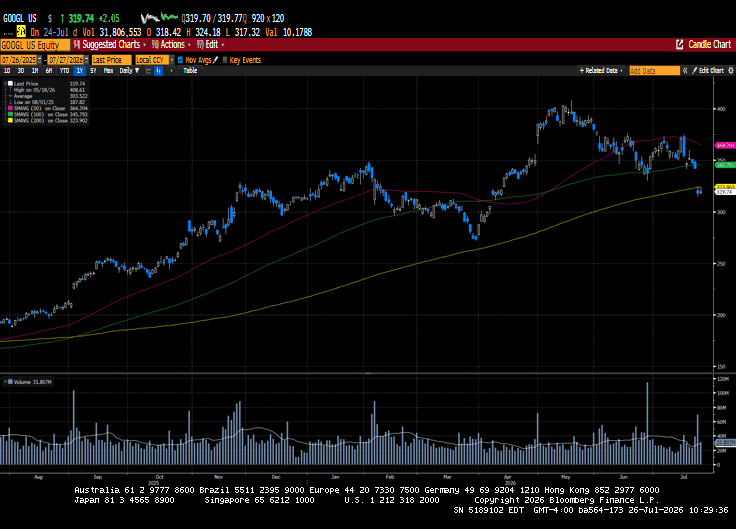Viewport: 736px width, 529px height.
Task: Click the green up arrow price indicator
Action: click(x=62, y=18)
